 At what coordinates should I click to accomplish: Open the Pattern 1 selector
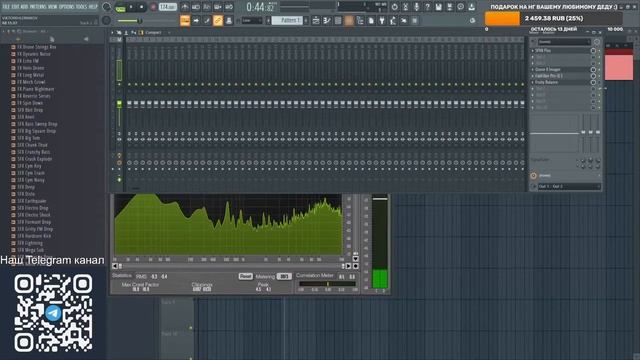click(287, 20)
